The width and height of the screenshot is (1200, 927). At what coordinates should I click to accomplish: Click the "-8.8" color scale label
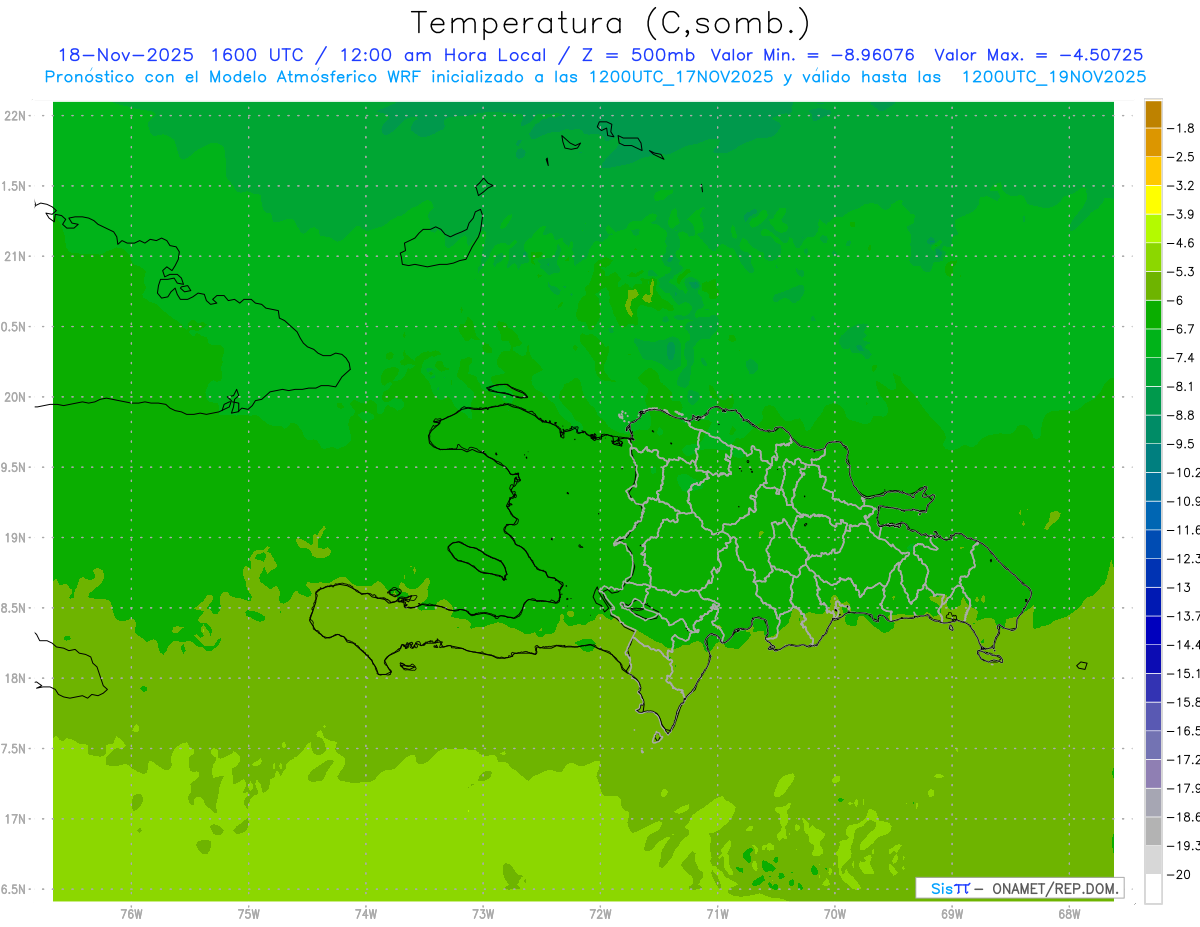pyautogui.click(x=1180, y=415)
